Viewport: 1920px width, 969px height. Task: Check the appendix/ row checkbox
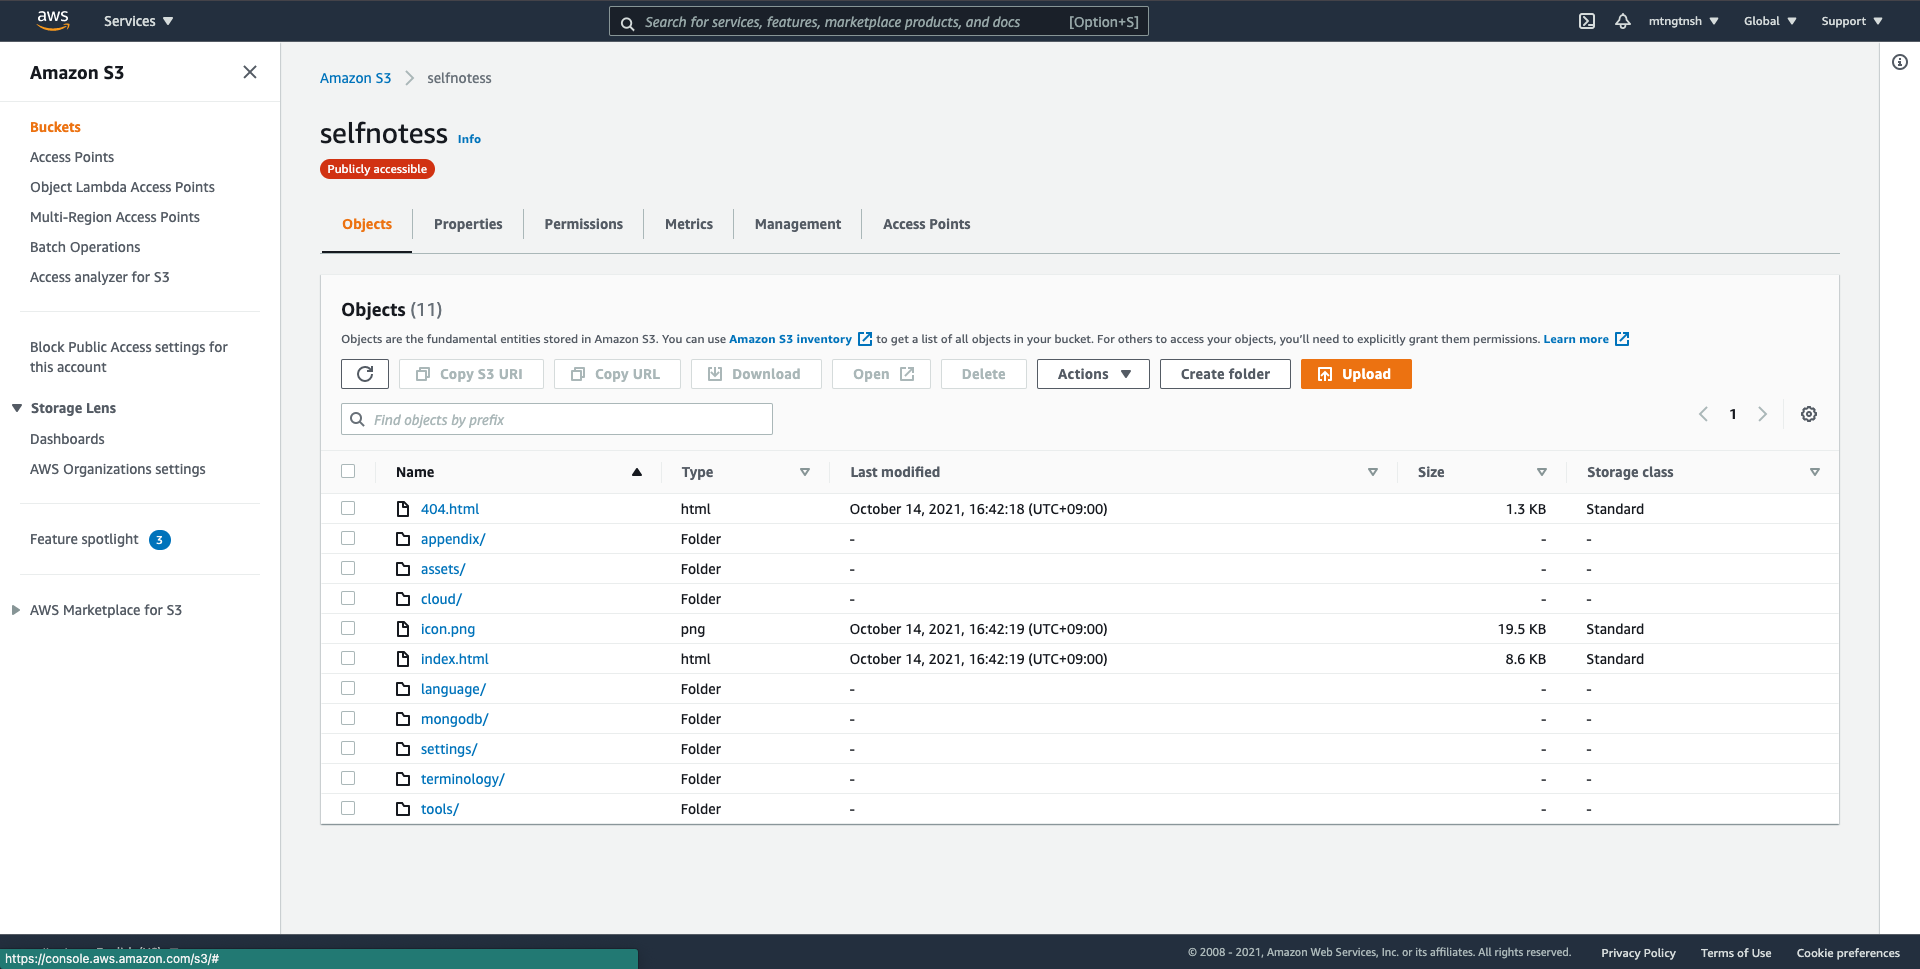pos(348,538)
